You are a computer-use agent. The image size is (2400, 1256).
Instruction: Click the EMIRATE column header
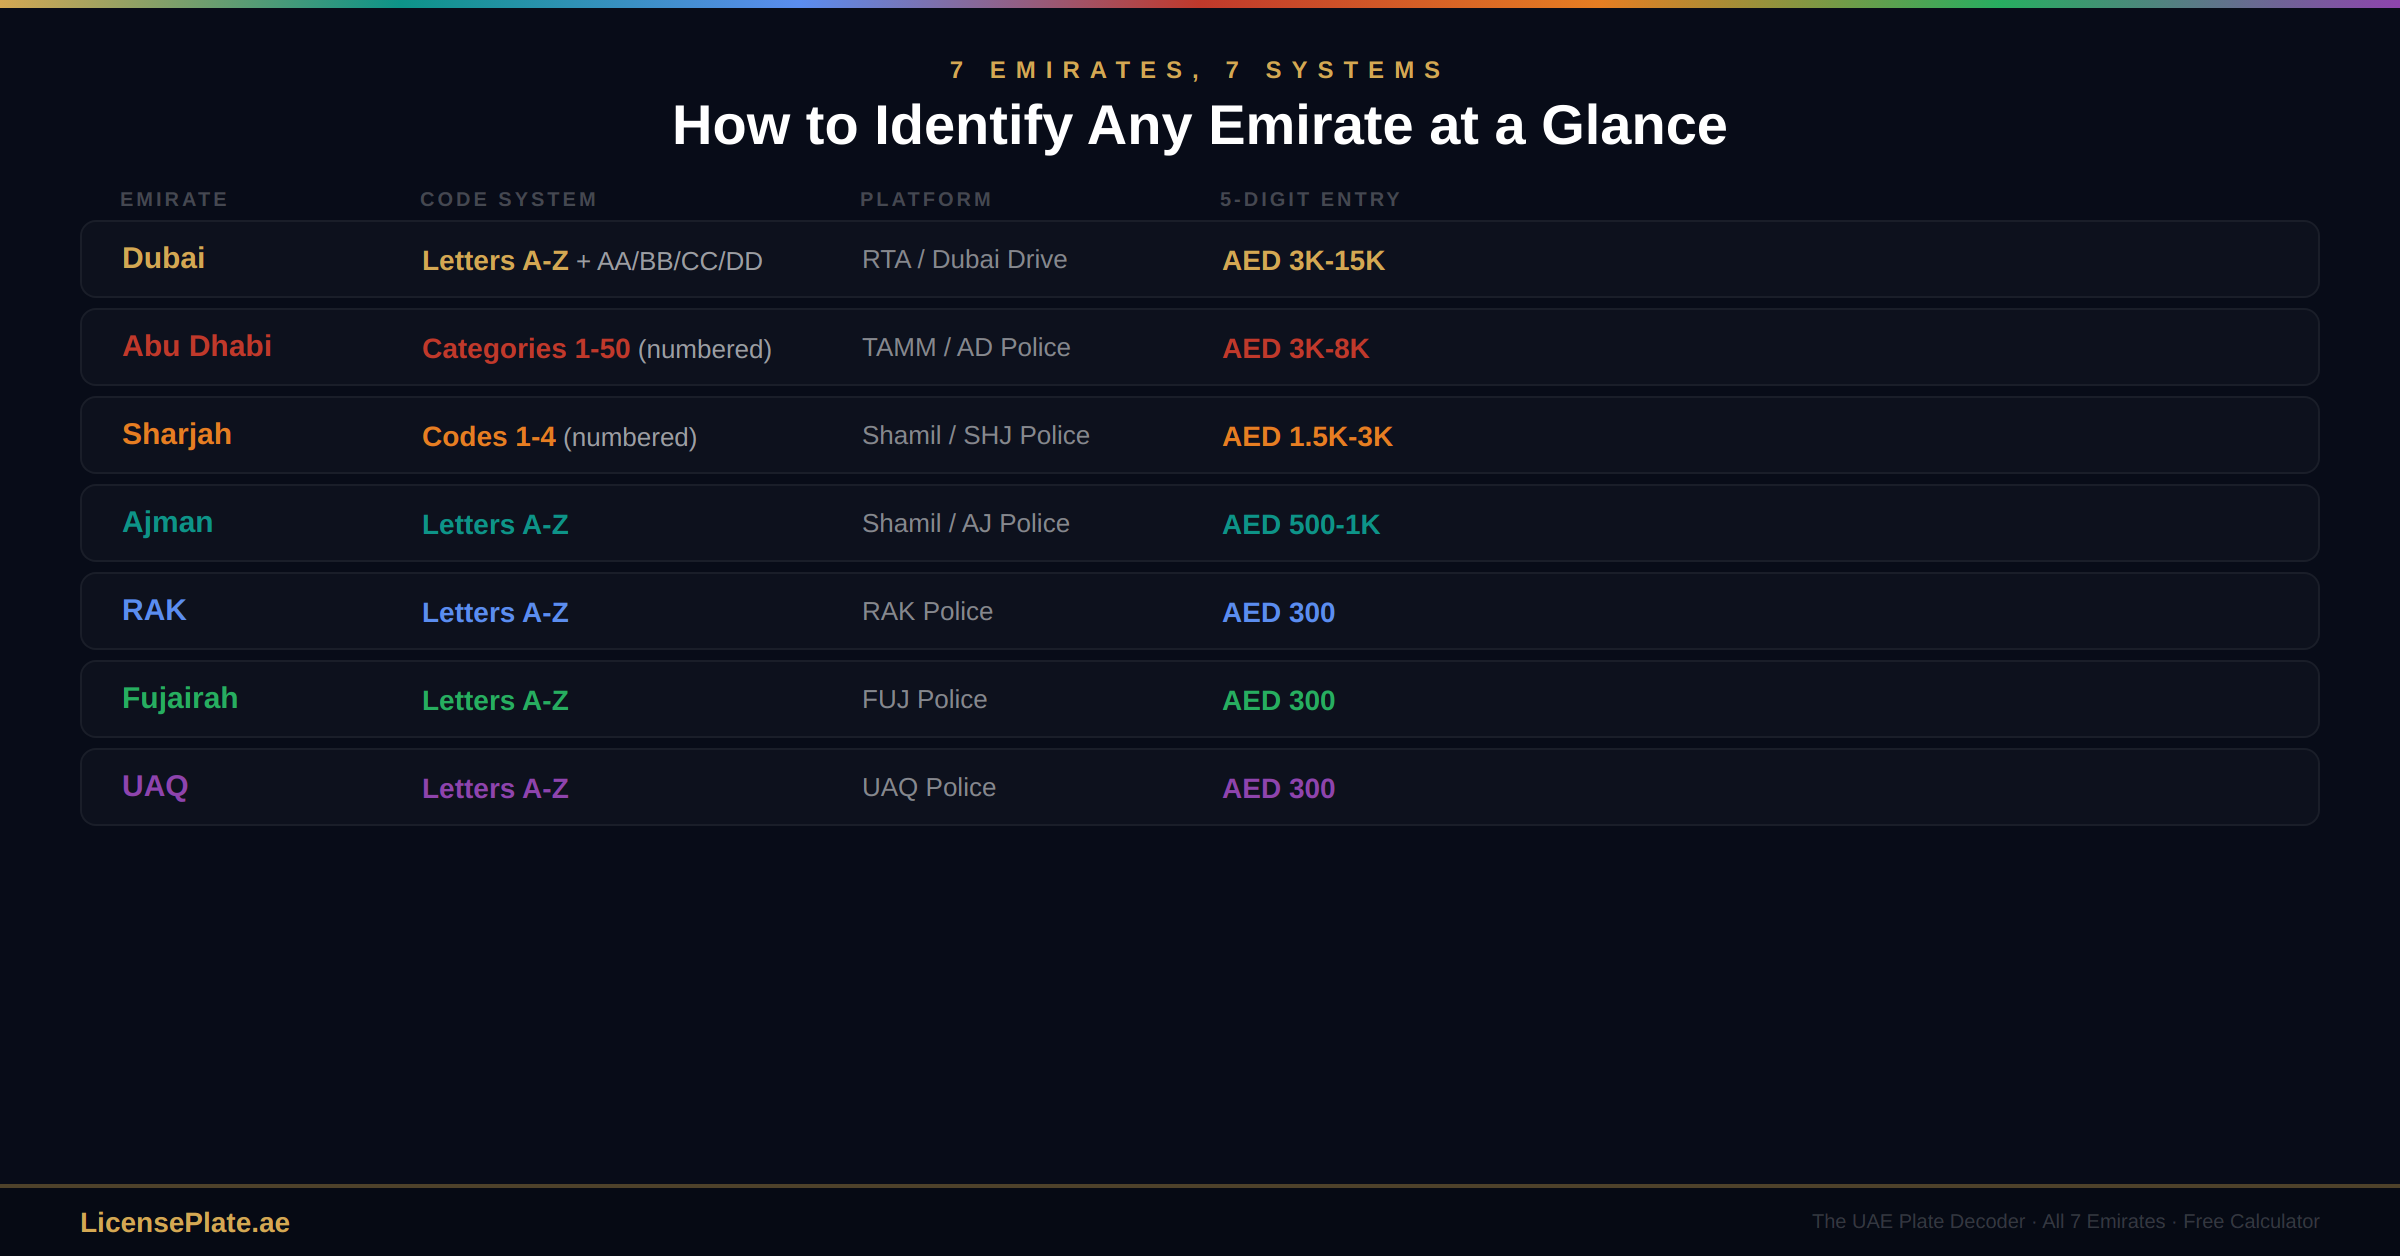tap(175, 199)
